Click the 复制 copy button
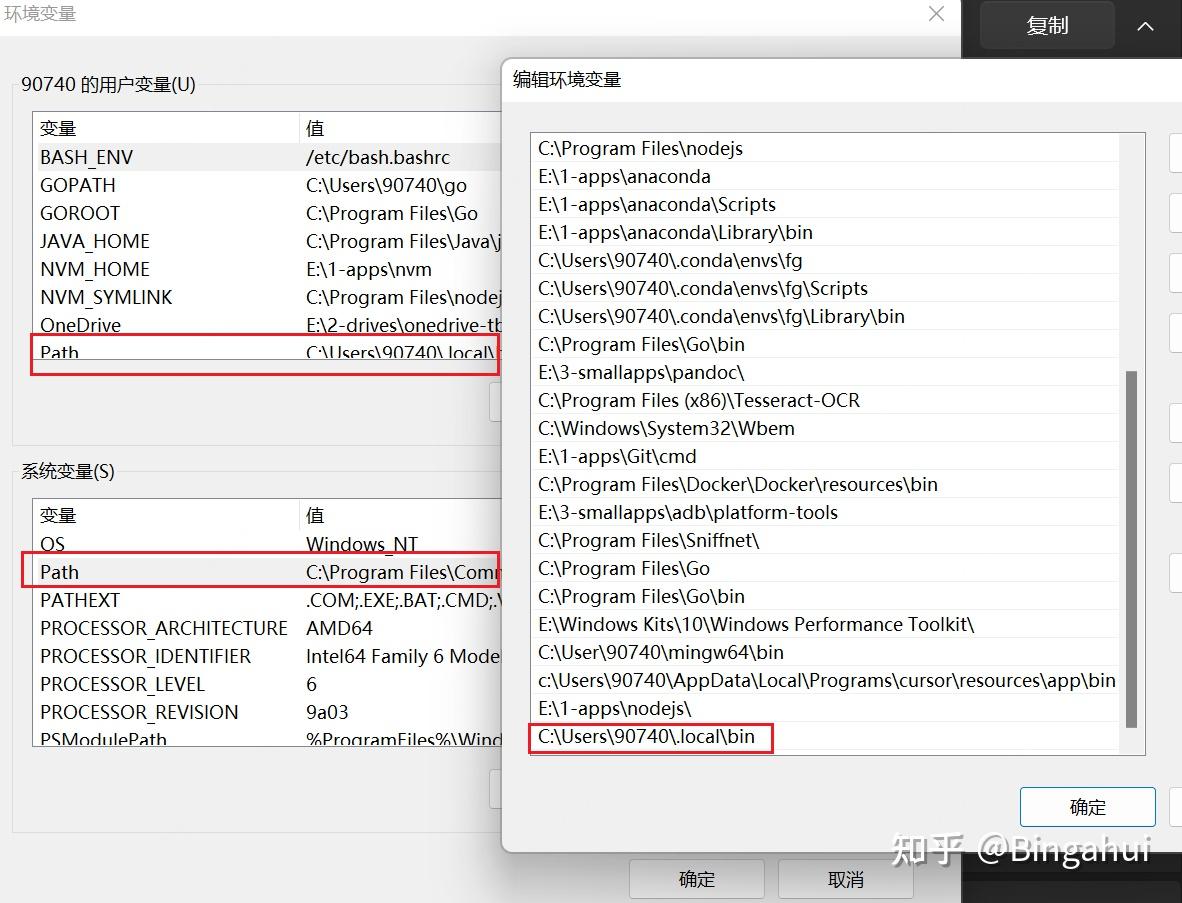The height and width of the screenshot is (903, 1182). pyautogui.click(x=1047, y=25)
